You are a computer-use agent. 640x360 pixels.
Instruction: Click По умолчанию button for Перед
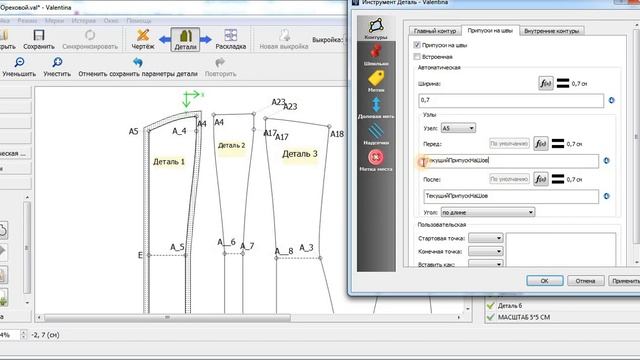coord(509,144)
